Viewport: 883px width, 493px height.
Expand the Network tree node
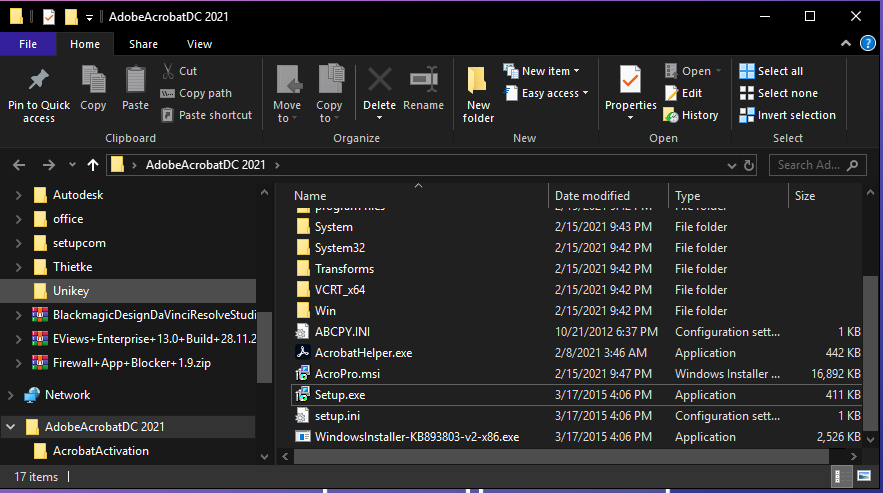[10, 395]
